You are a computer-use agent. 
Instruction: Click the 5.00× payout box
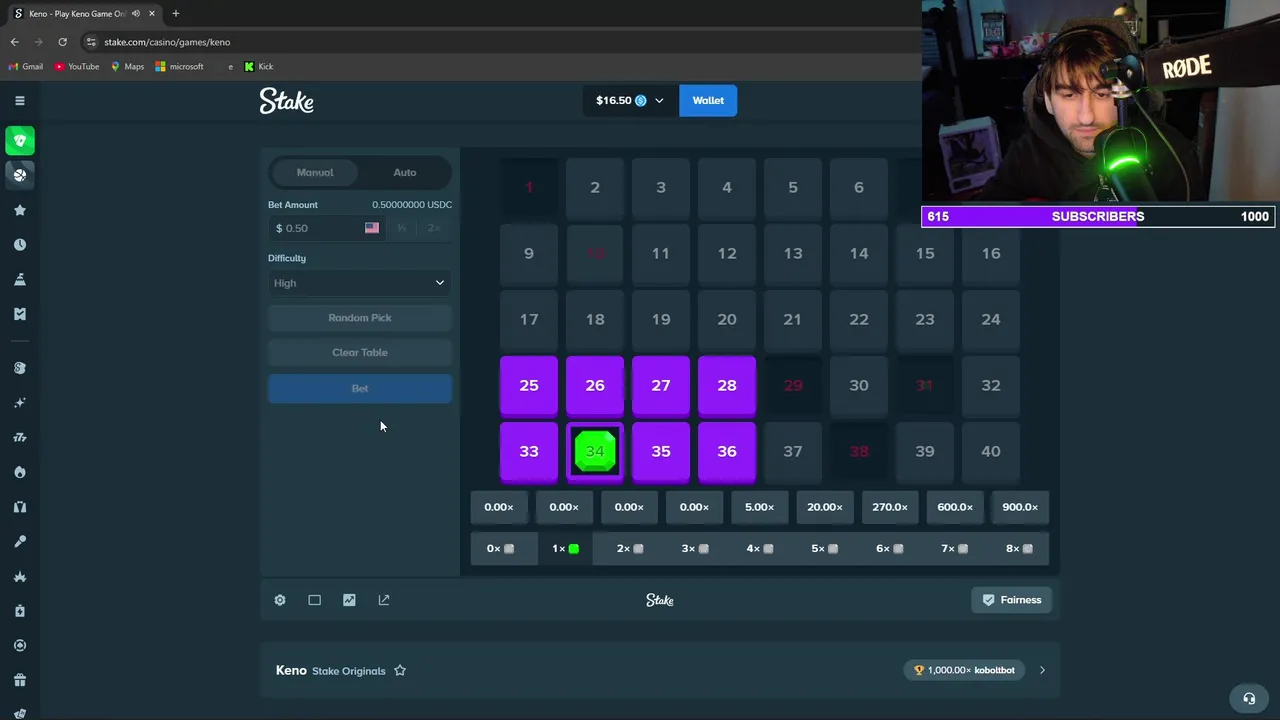[759, 507]
